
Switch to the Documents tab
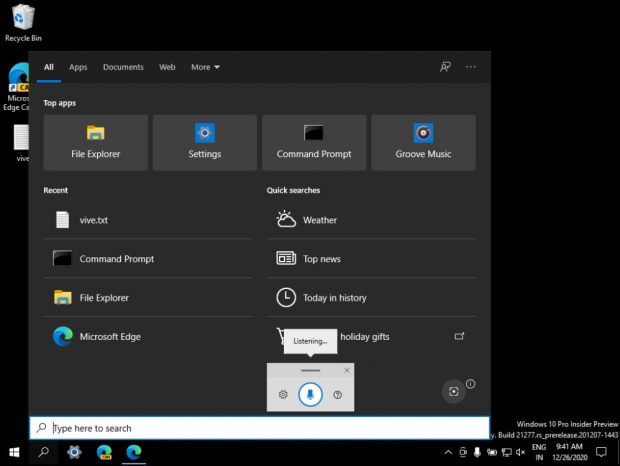[x=123, y=67]
